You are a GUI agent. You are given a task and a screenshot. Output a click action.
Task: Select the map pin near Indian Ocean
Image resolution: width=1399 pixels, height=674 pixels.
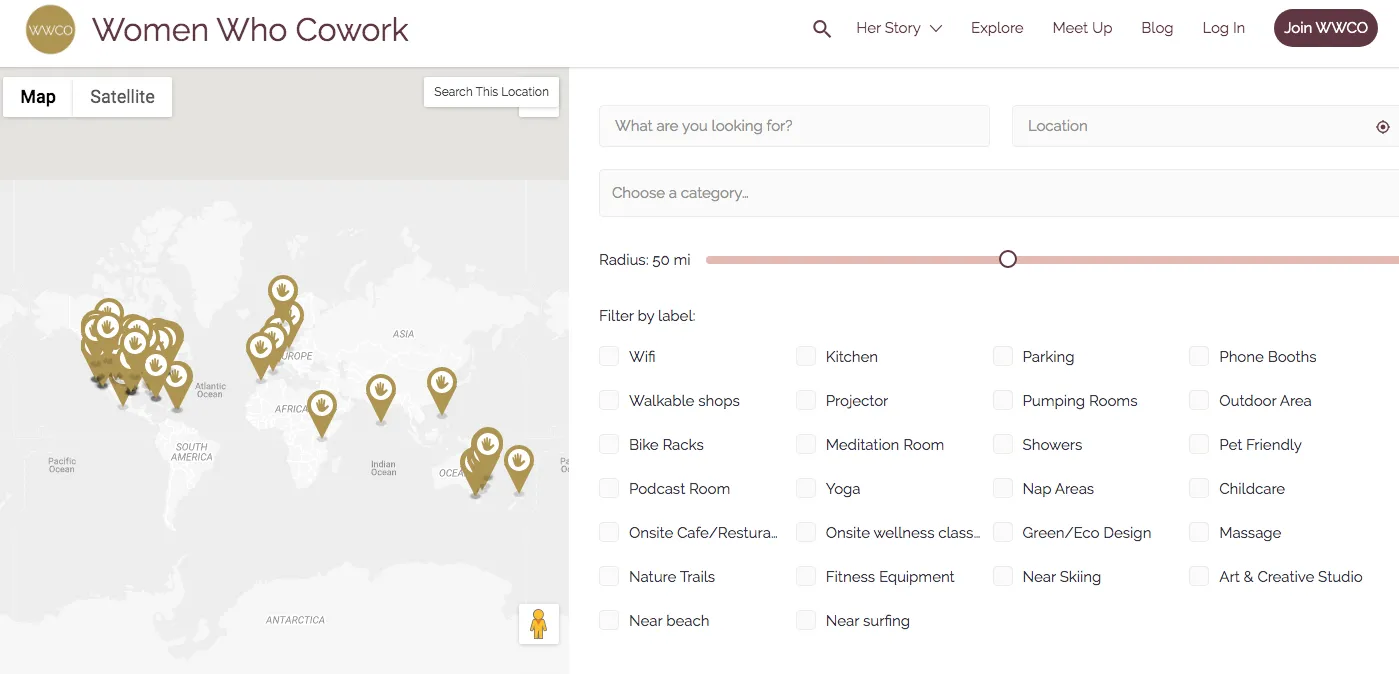[x=380, y=392]
